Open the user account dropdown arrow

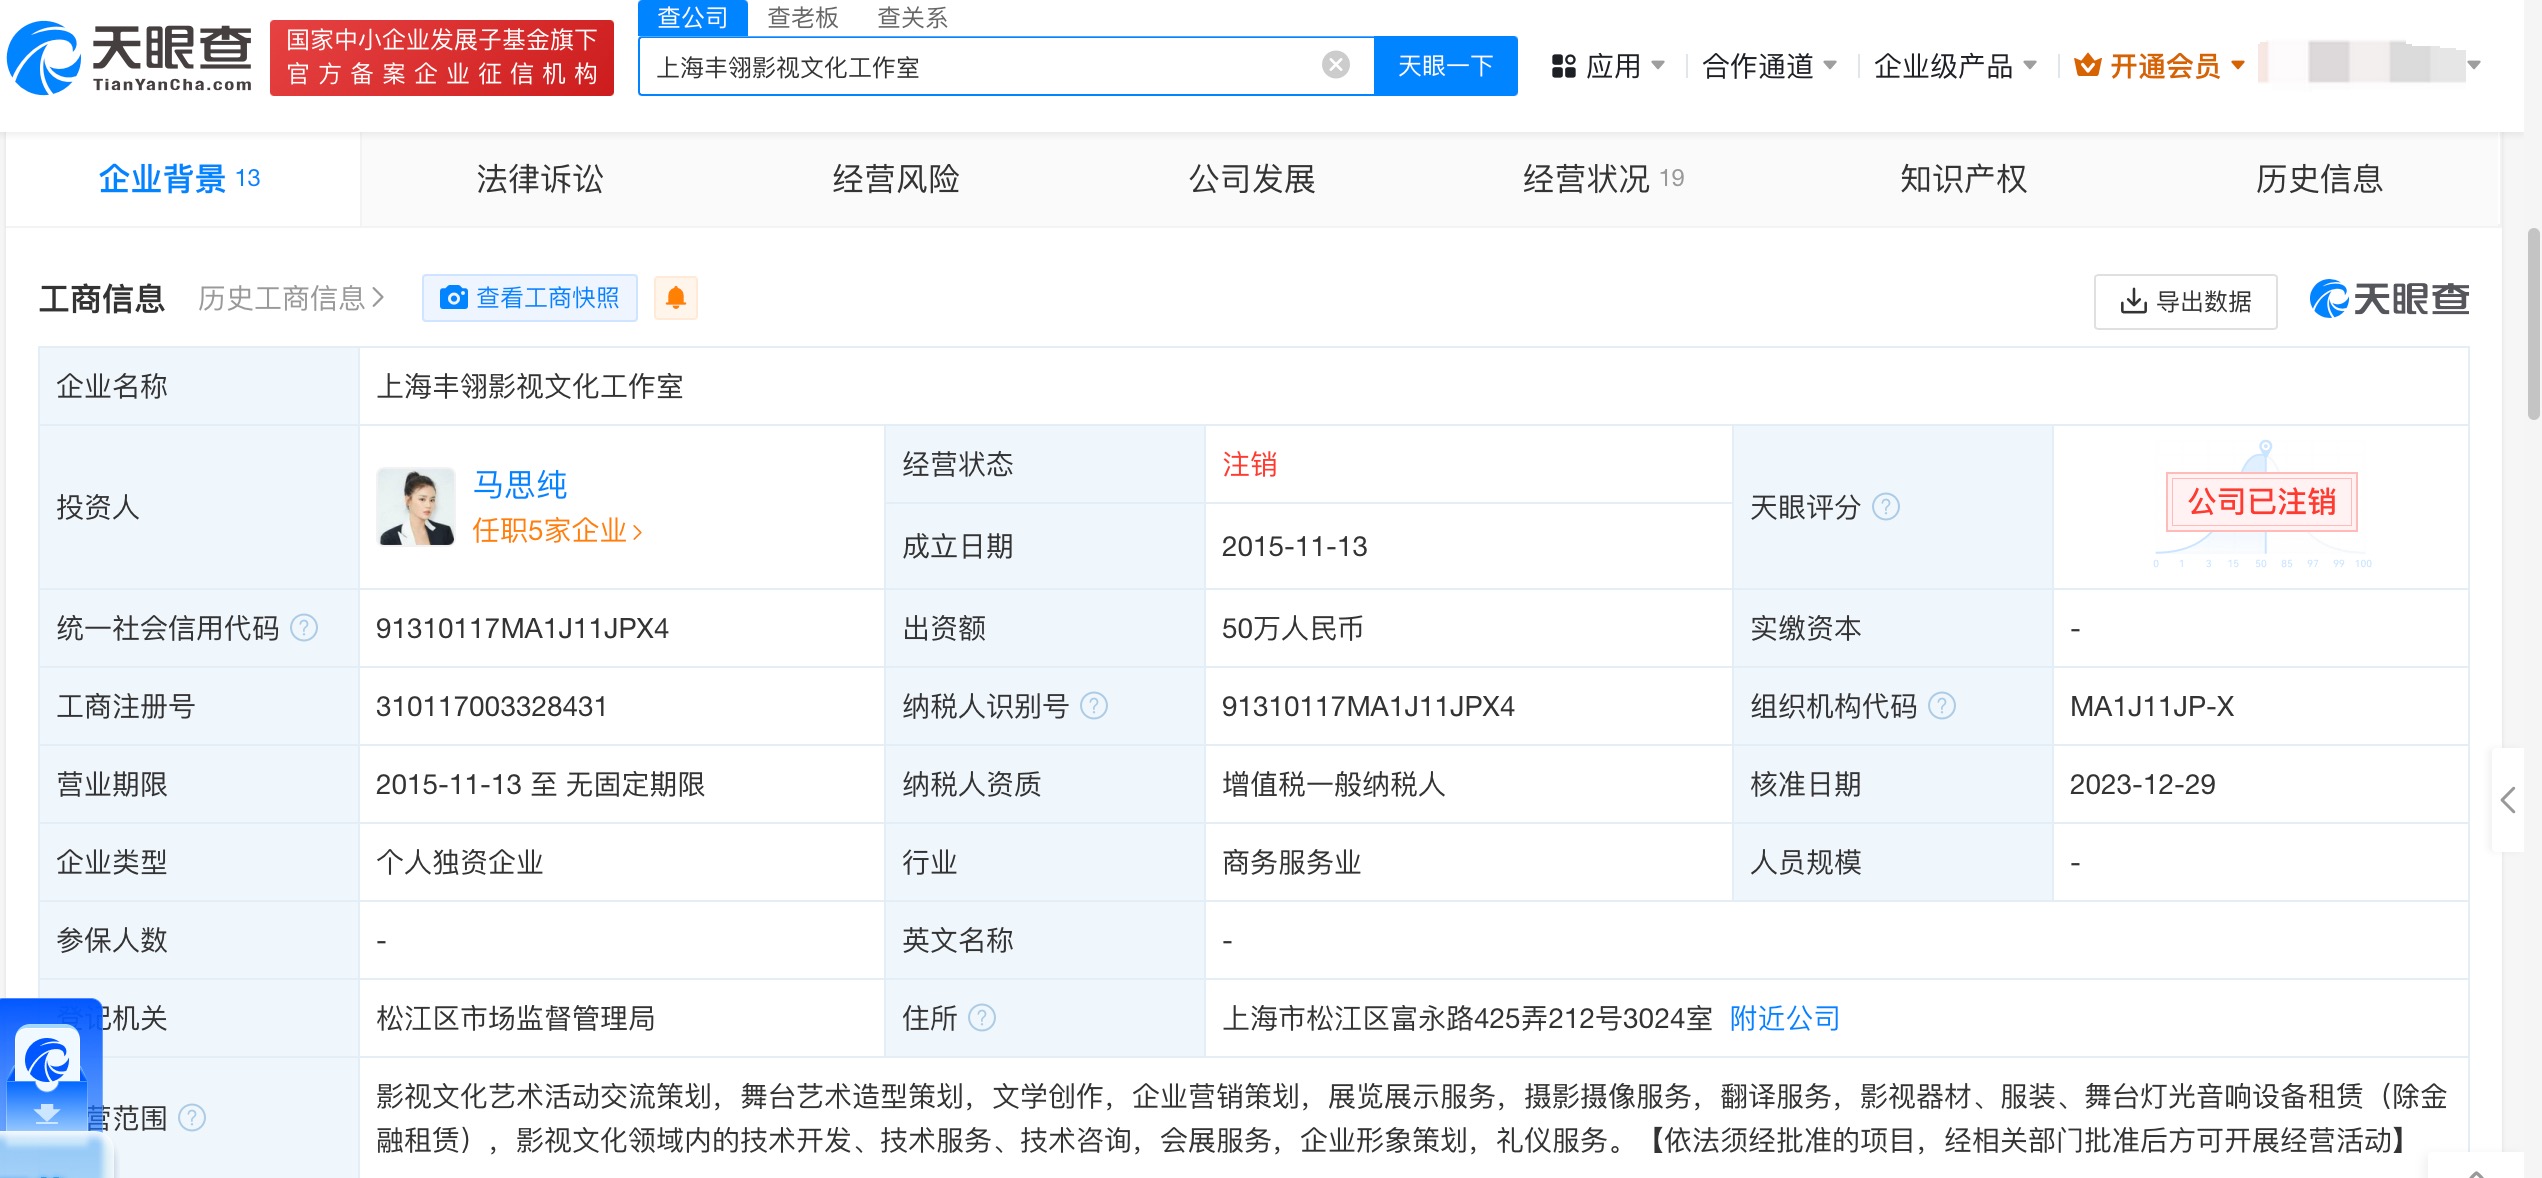click(2474, 65)
